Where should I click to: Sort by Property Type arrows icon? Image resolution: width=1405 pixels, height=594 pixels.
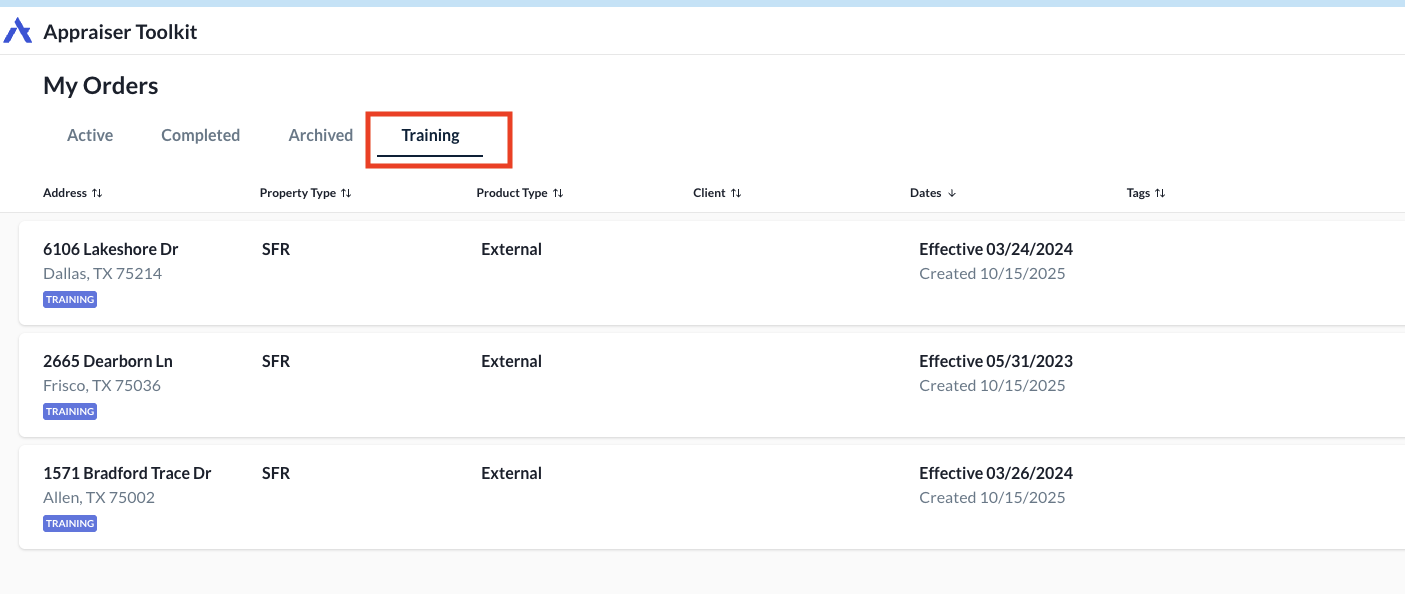point(346,193)
